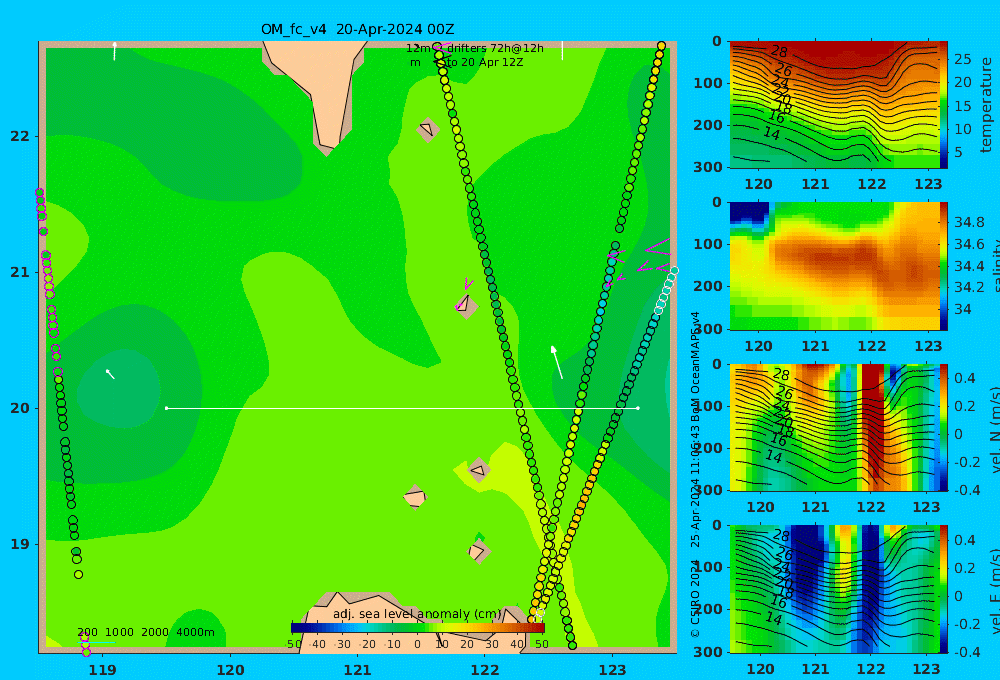Click the sea level anomaly color bar
Screen dimensions: 1000x680
pyautogui.click(x=418, y=628)
